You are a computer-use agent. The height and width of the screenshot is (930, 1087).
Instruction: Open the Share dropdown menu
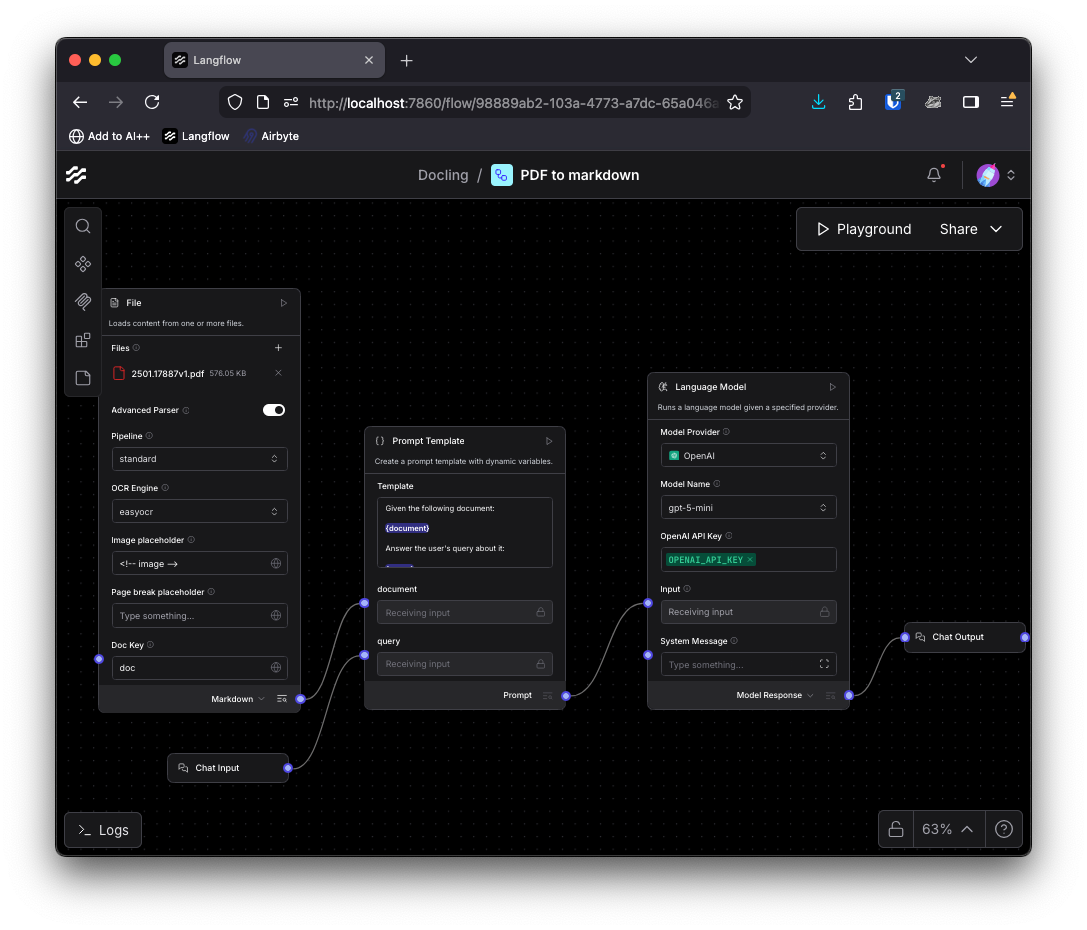tap(968, 228)
